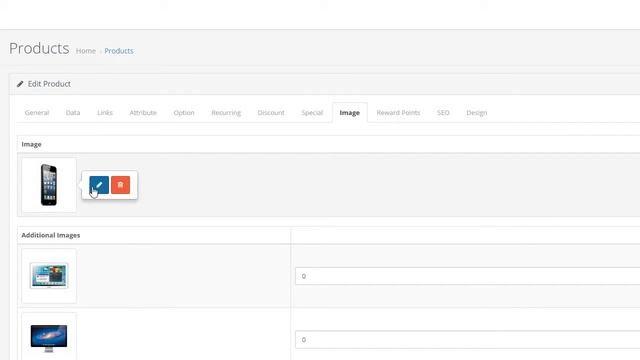This screenshot has height=360, width=640.
Task: Click the Products page title
Action: point(39,49)
